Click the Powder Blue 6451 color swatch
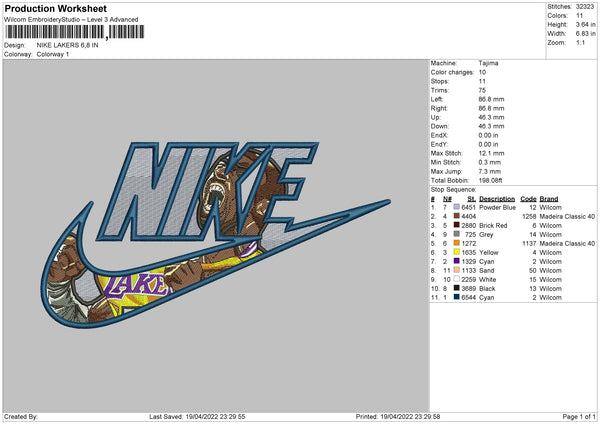This screenshot has width=600, height=424. pyautogui.click(x=457, y=207)
